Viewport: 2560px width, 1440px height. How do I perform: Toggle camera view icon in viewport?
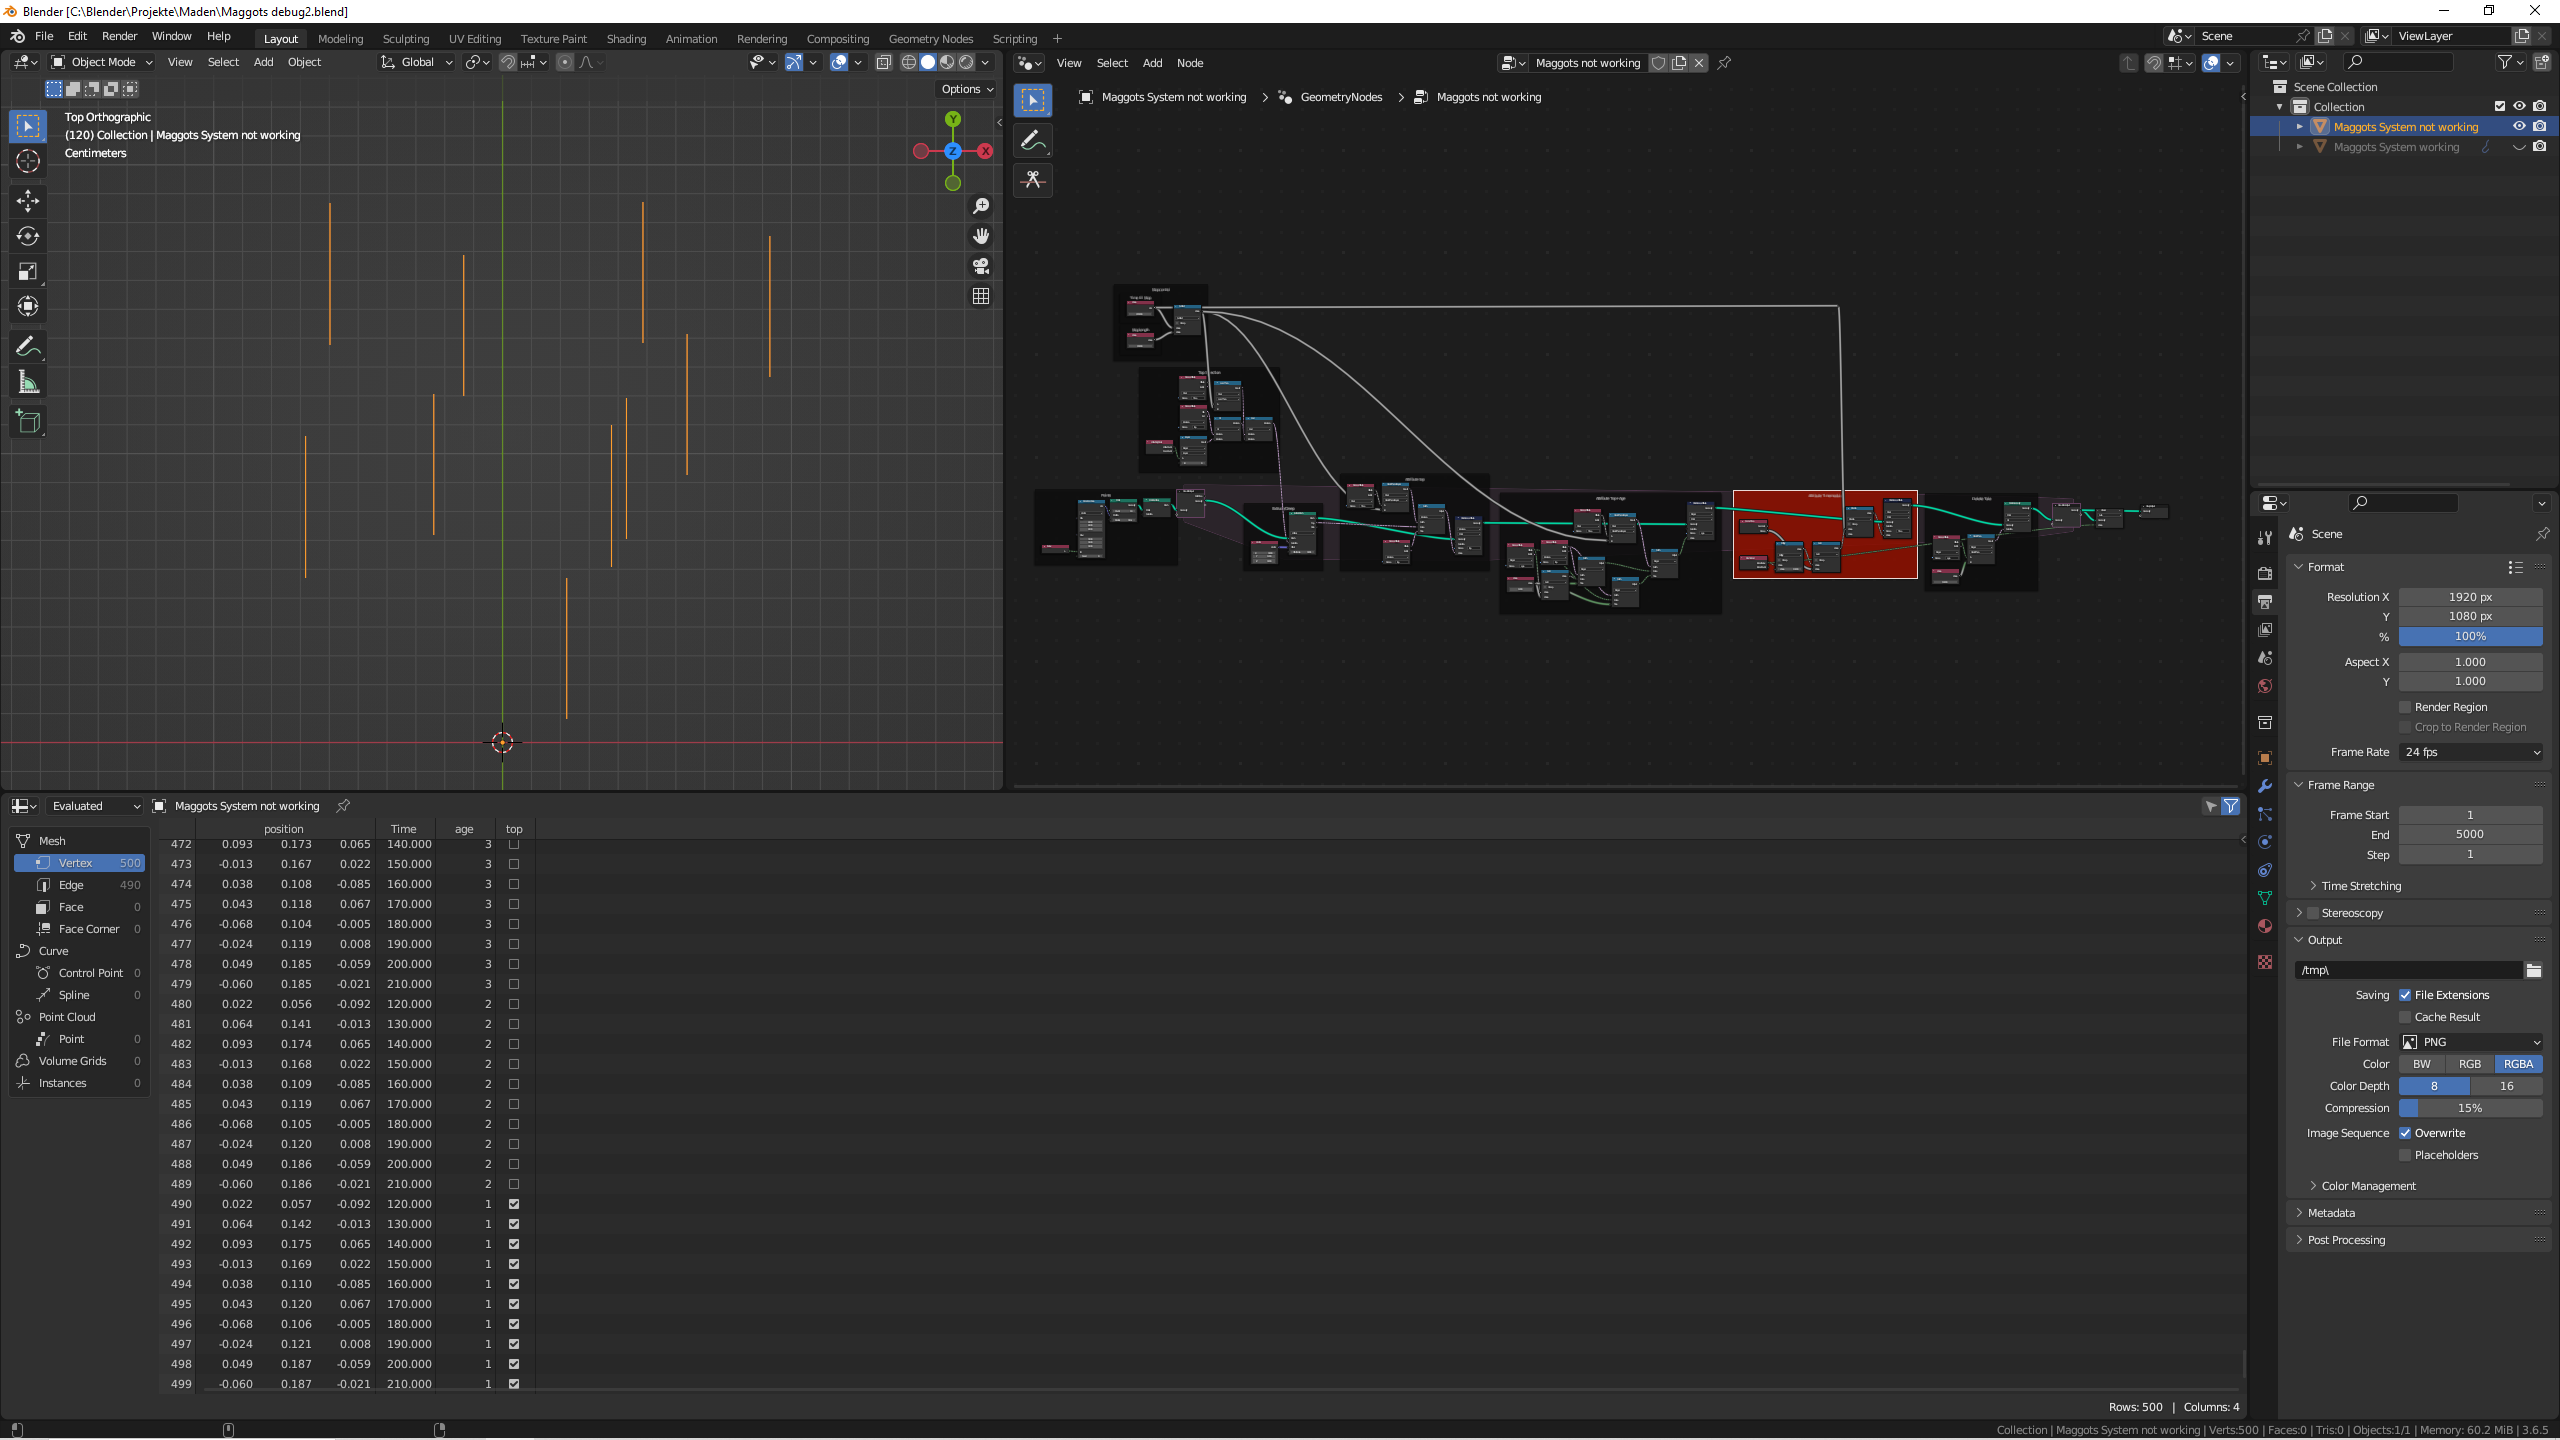981,266
